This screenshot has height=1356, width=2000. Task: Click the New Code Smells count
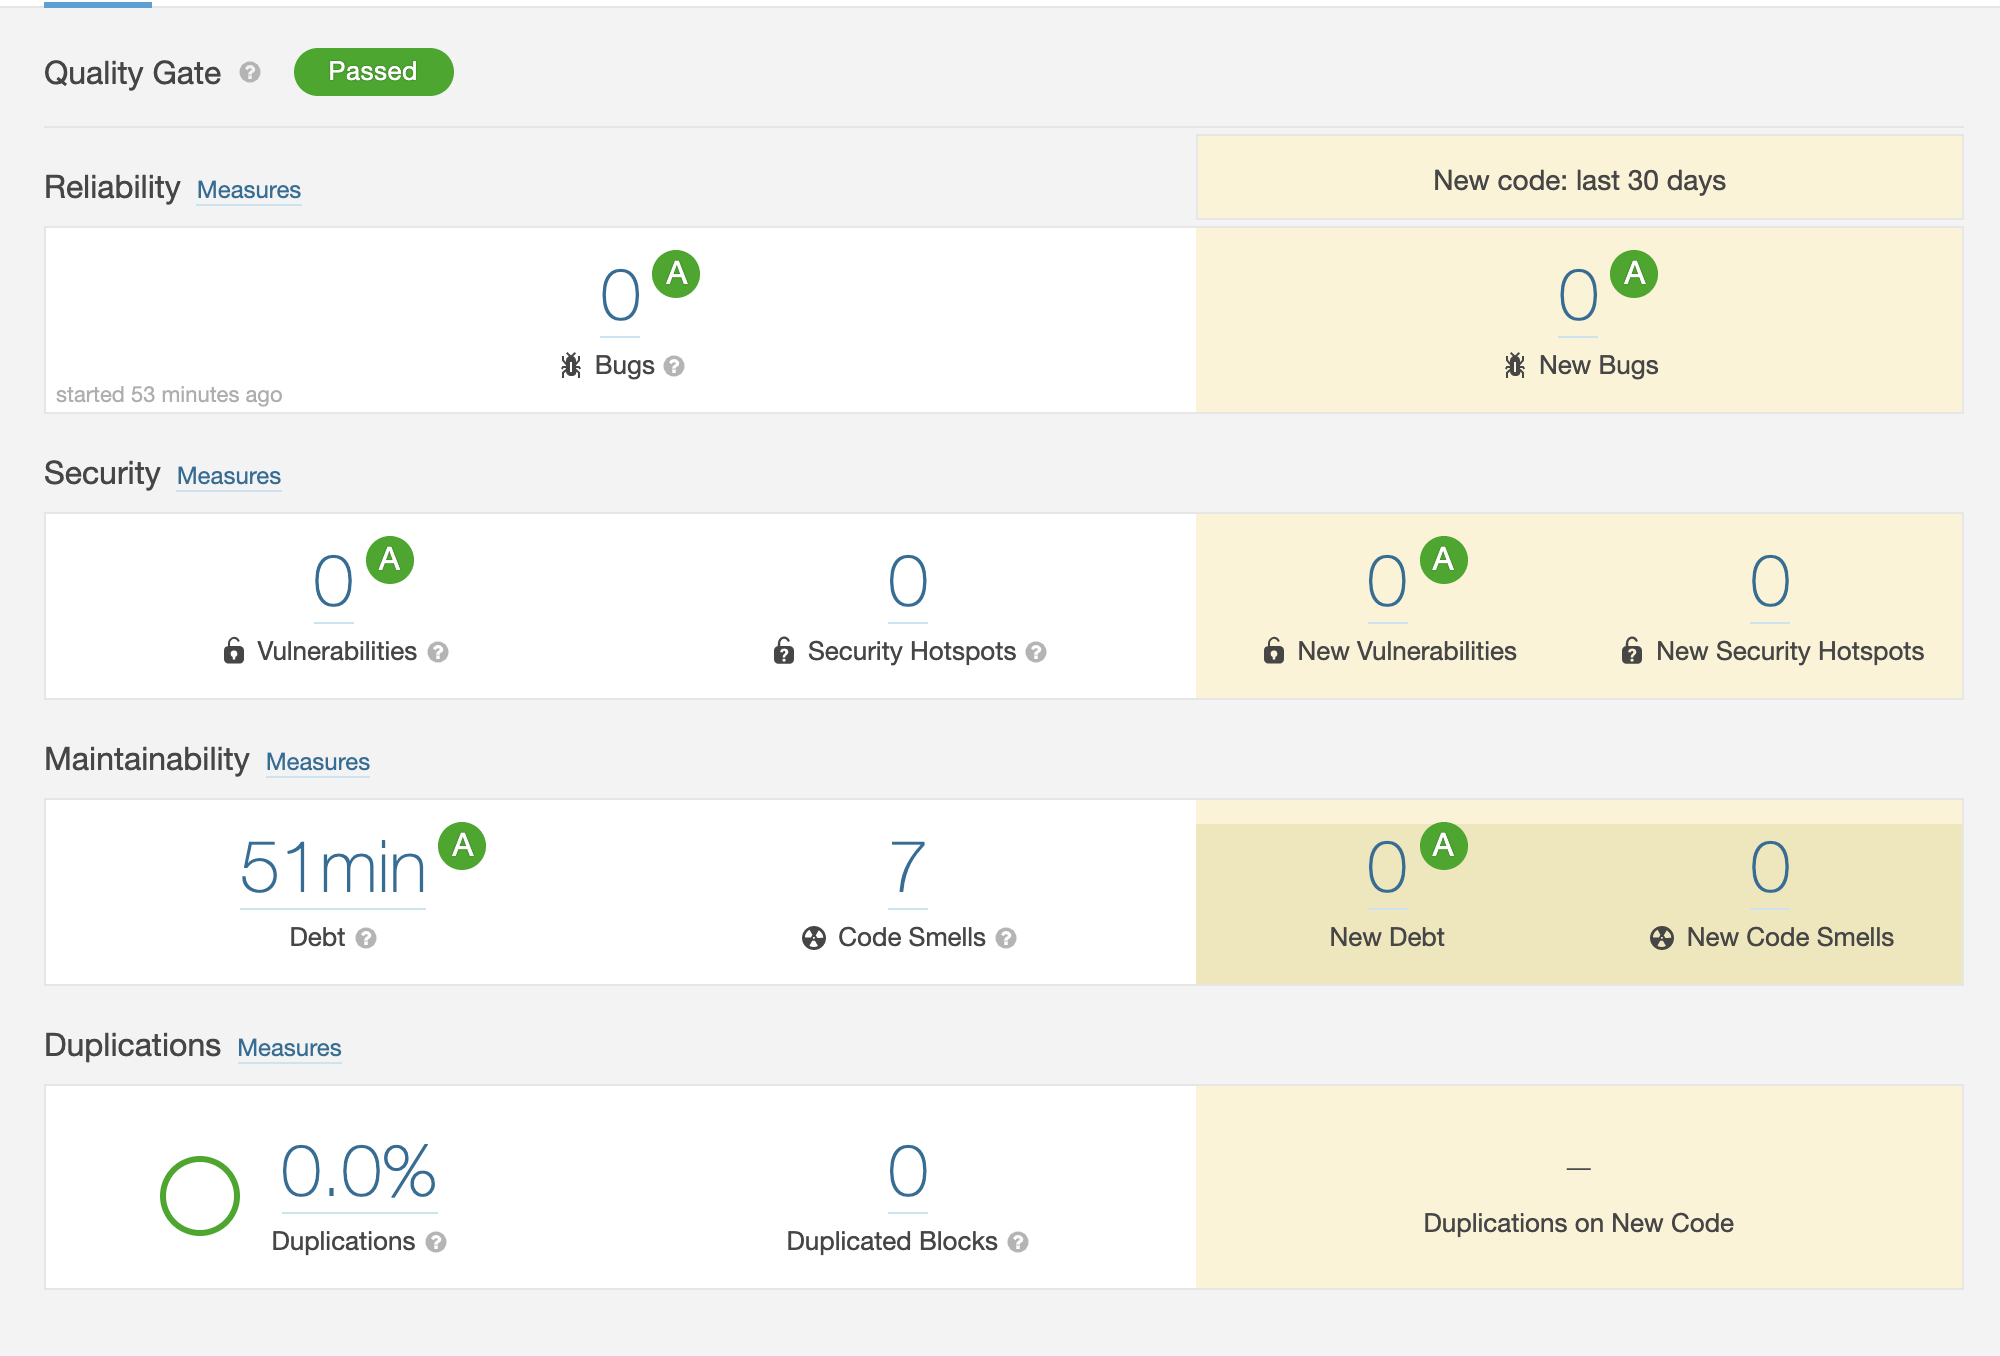coord(1769,867)
